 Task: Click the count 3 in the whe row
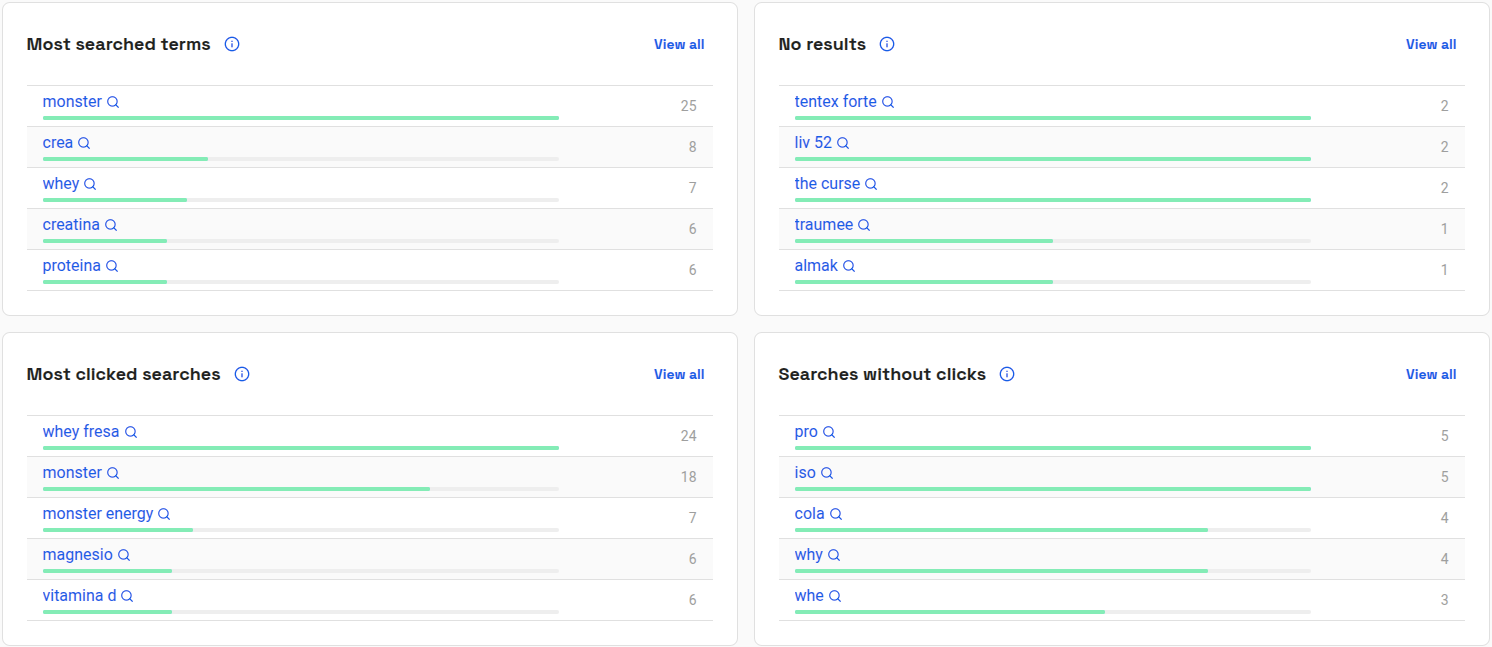click(x=1444, y=600)
